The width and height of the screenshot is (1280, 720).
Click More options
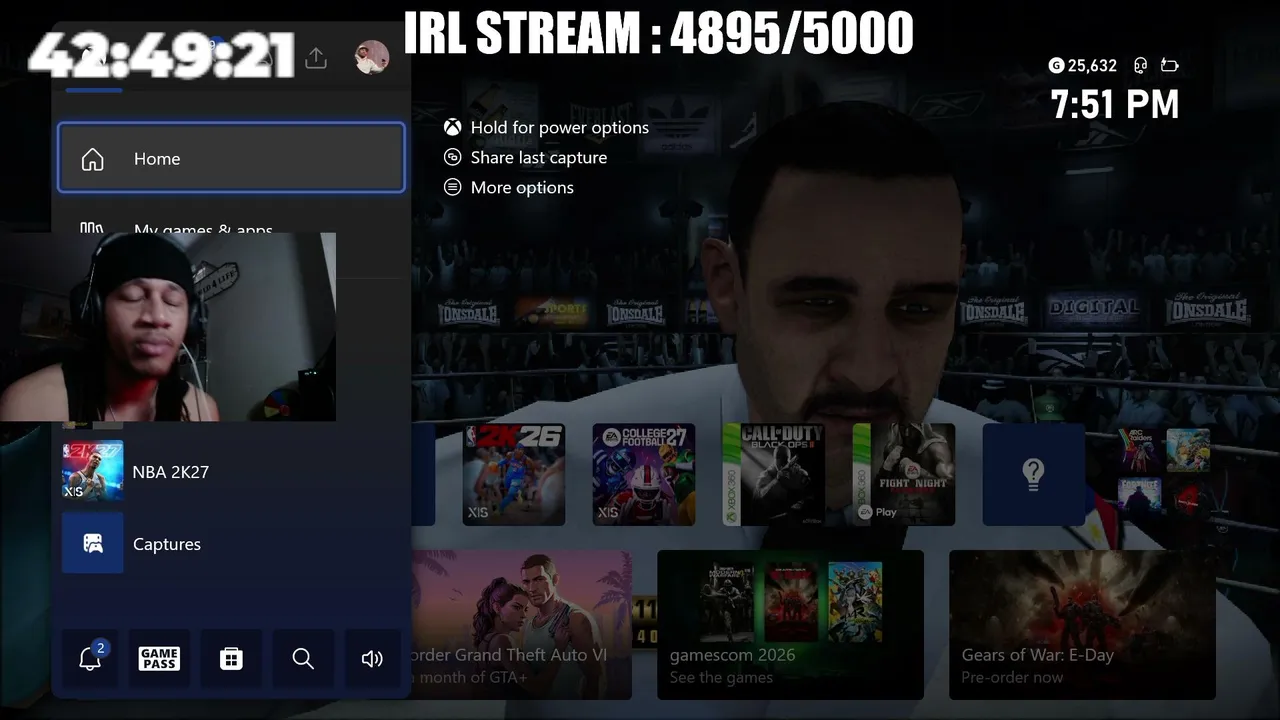[x=522, y=187]
